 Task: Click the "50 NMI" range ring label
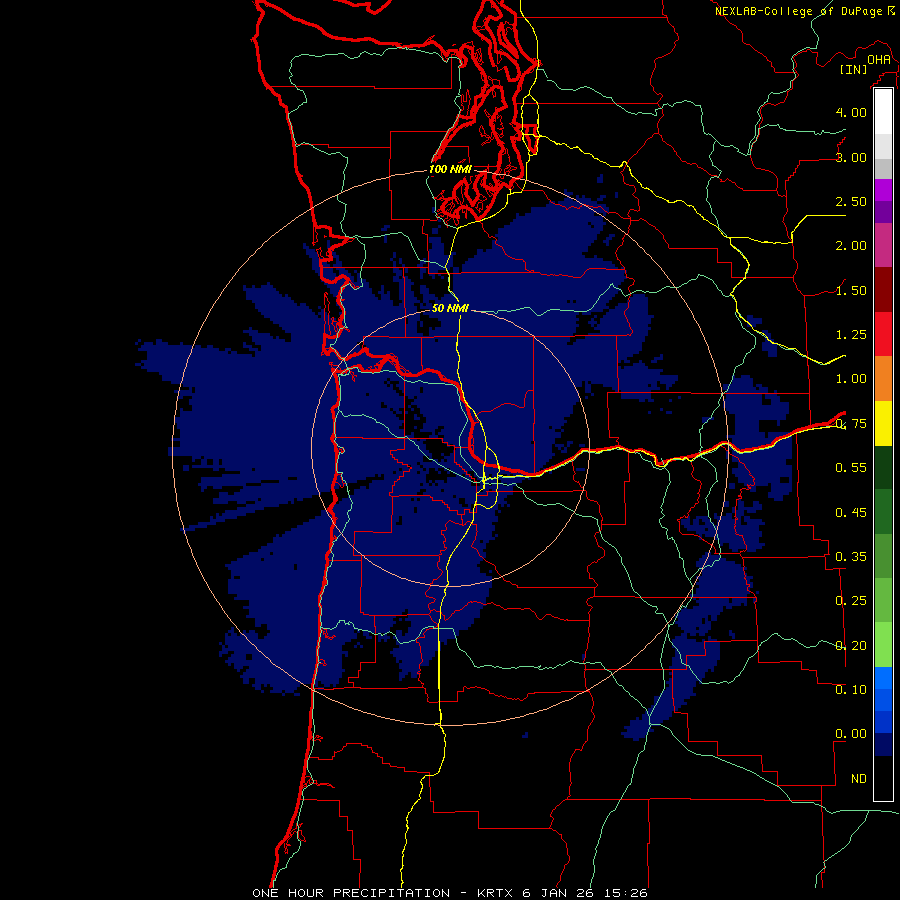pyautogui.click(x=451, y=308)
